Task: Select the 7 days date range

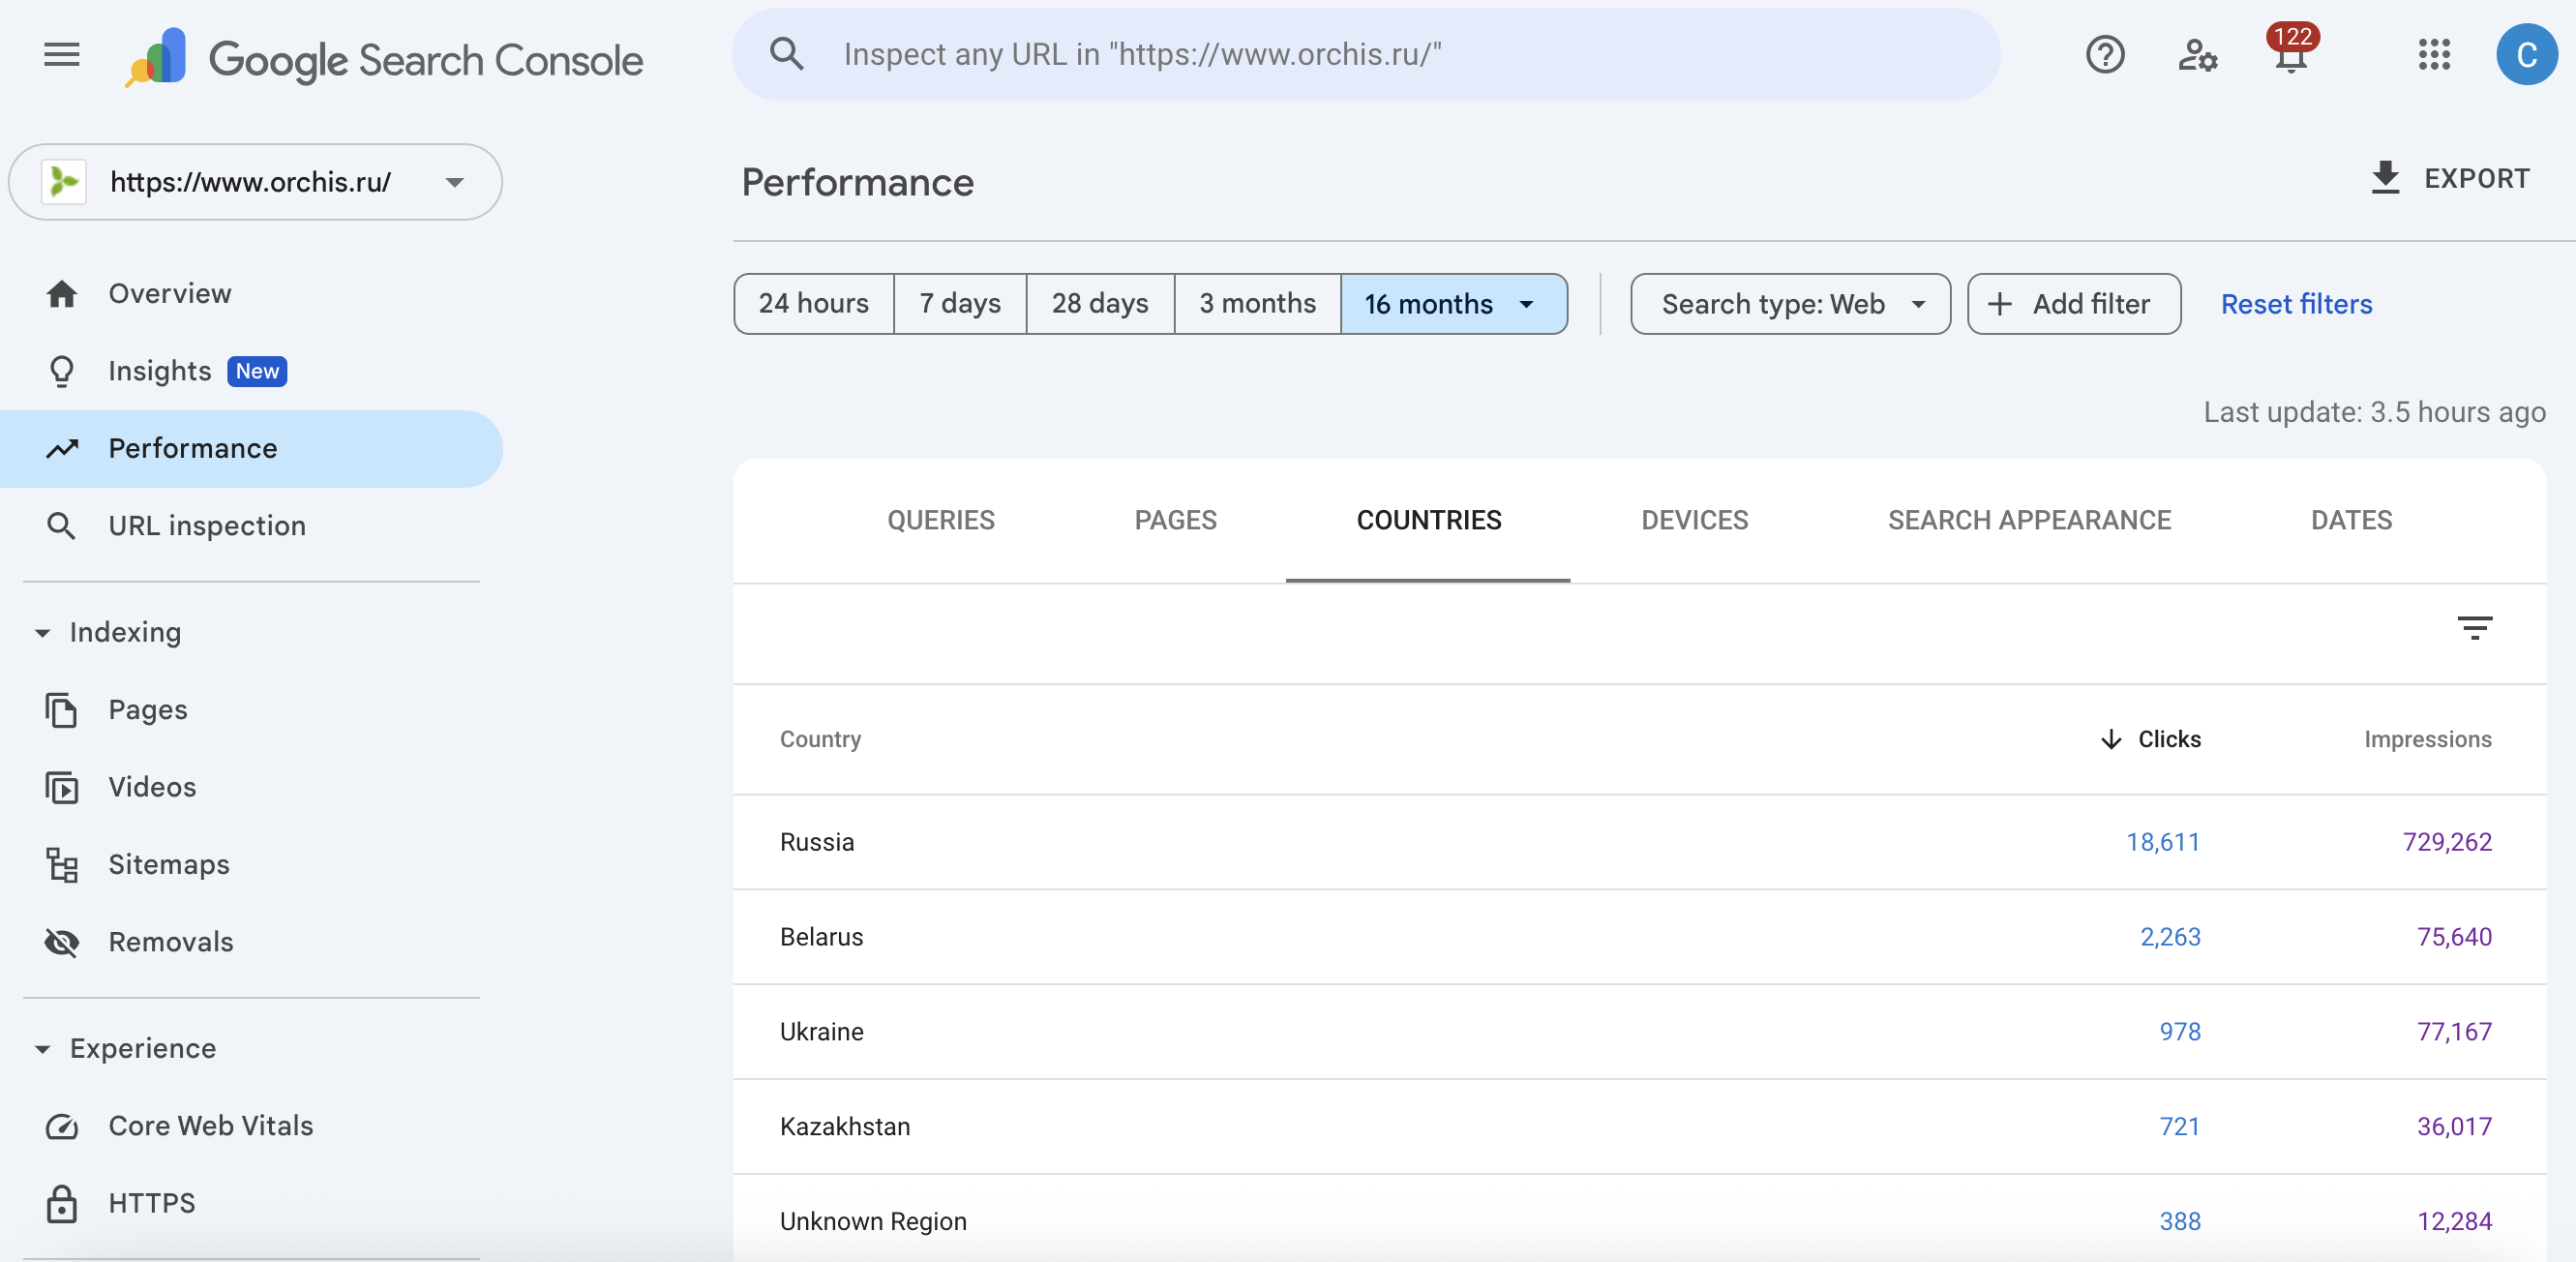Action: coord(959,303)
